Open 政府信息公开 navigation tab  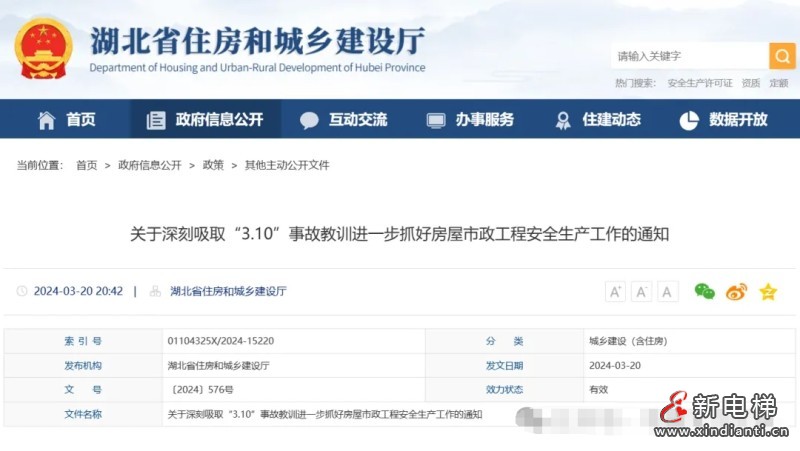click(x=206, y=119)
